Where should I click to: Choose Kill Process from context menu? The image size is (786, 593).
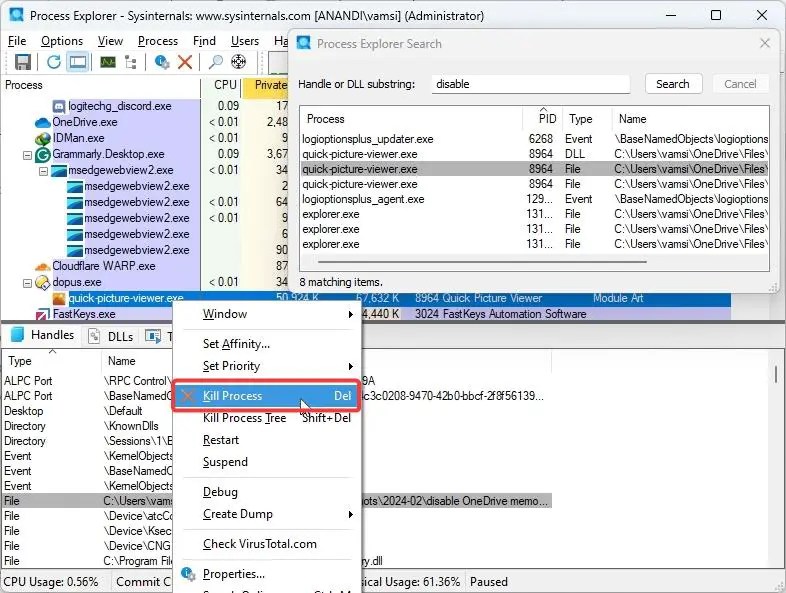266,396
